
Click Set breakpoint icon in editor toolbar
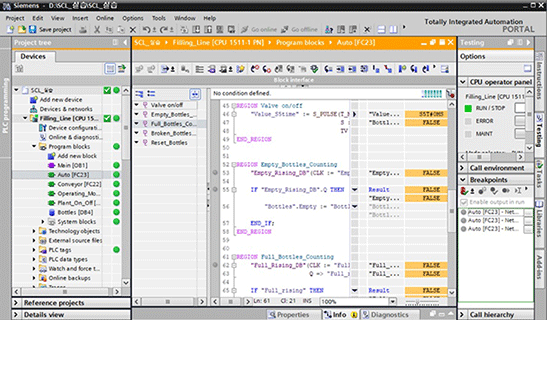tap(255, 69)
